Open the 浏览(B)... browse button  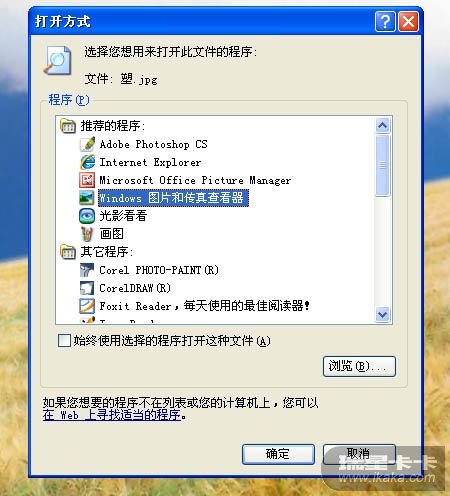[359, 366]
